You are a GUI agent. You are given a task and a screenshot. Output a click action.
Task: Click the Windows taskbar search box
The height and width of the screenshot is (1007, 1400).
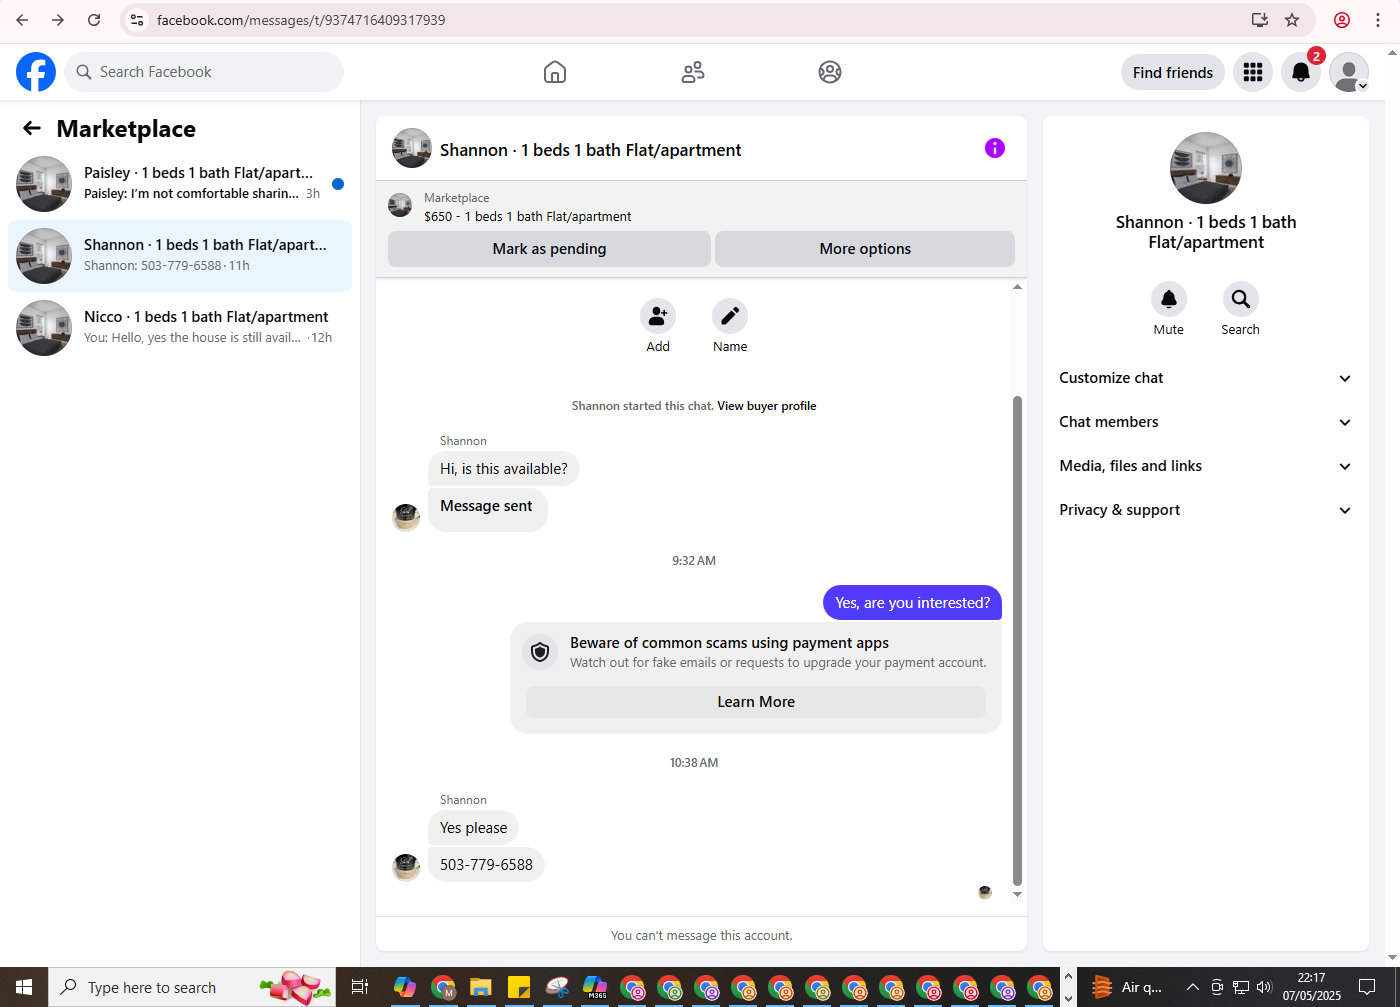[x=192, y=987]
